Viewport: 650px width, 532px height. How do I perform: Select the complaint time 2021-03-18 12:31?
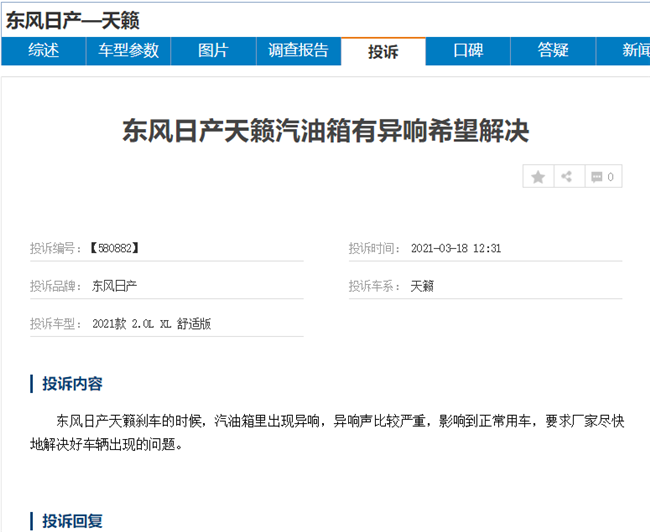456,248
